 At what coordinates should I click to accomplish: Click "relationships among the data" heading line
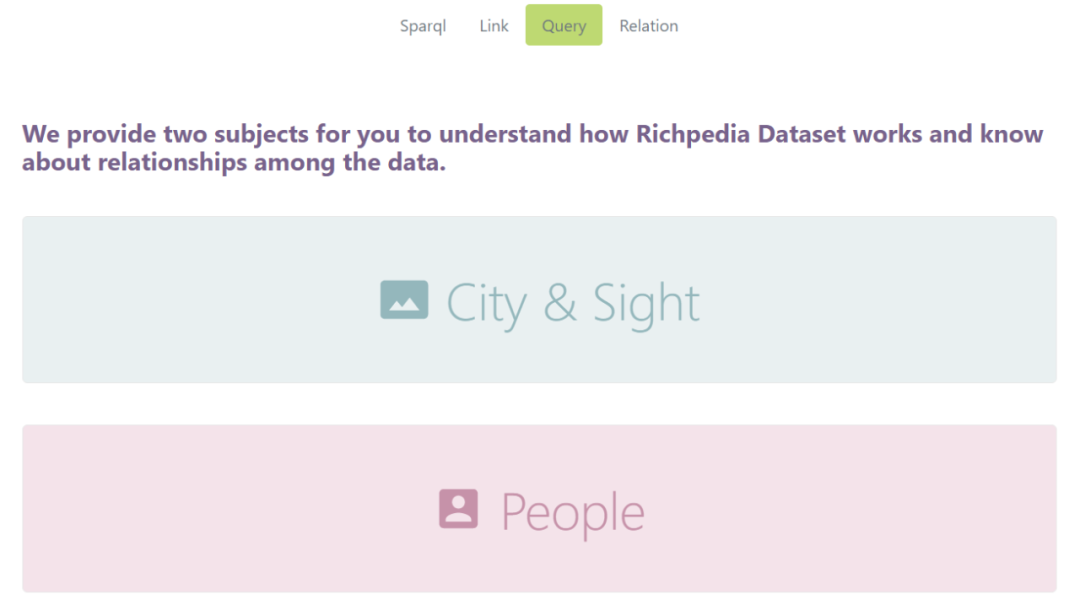[x=234, y=163]
